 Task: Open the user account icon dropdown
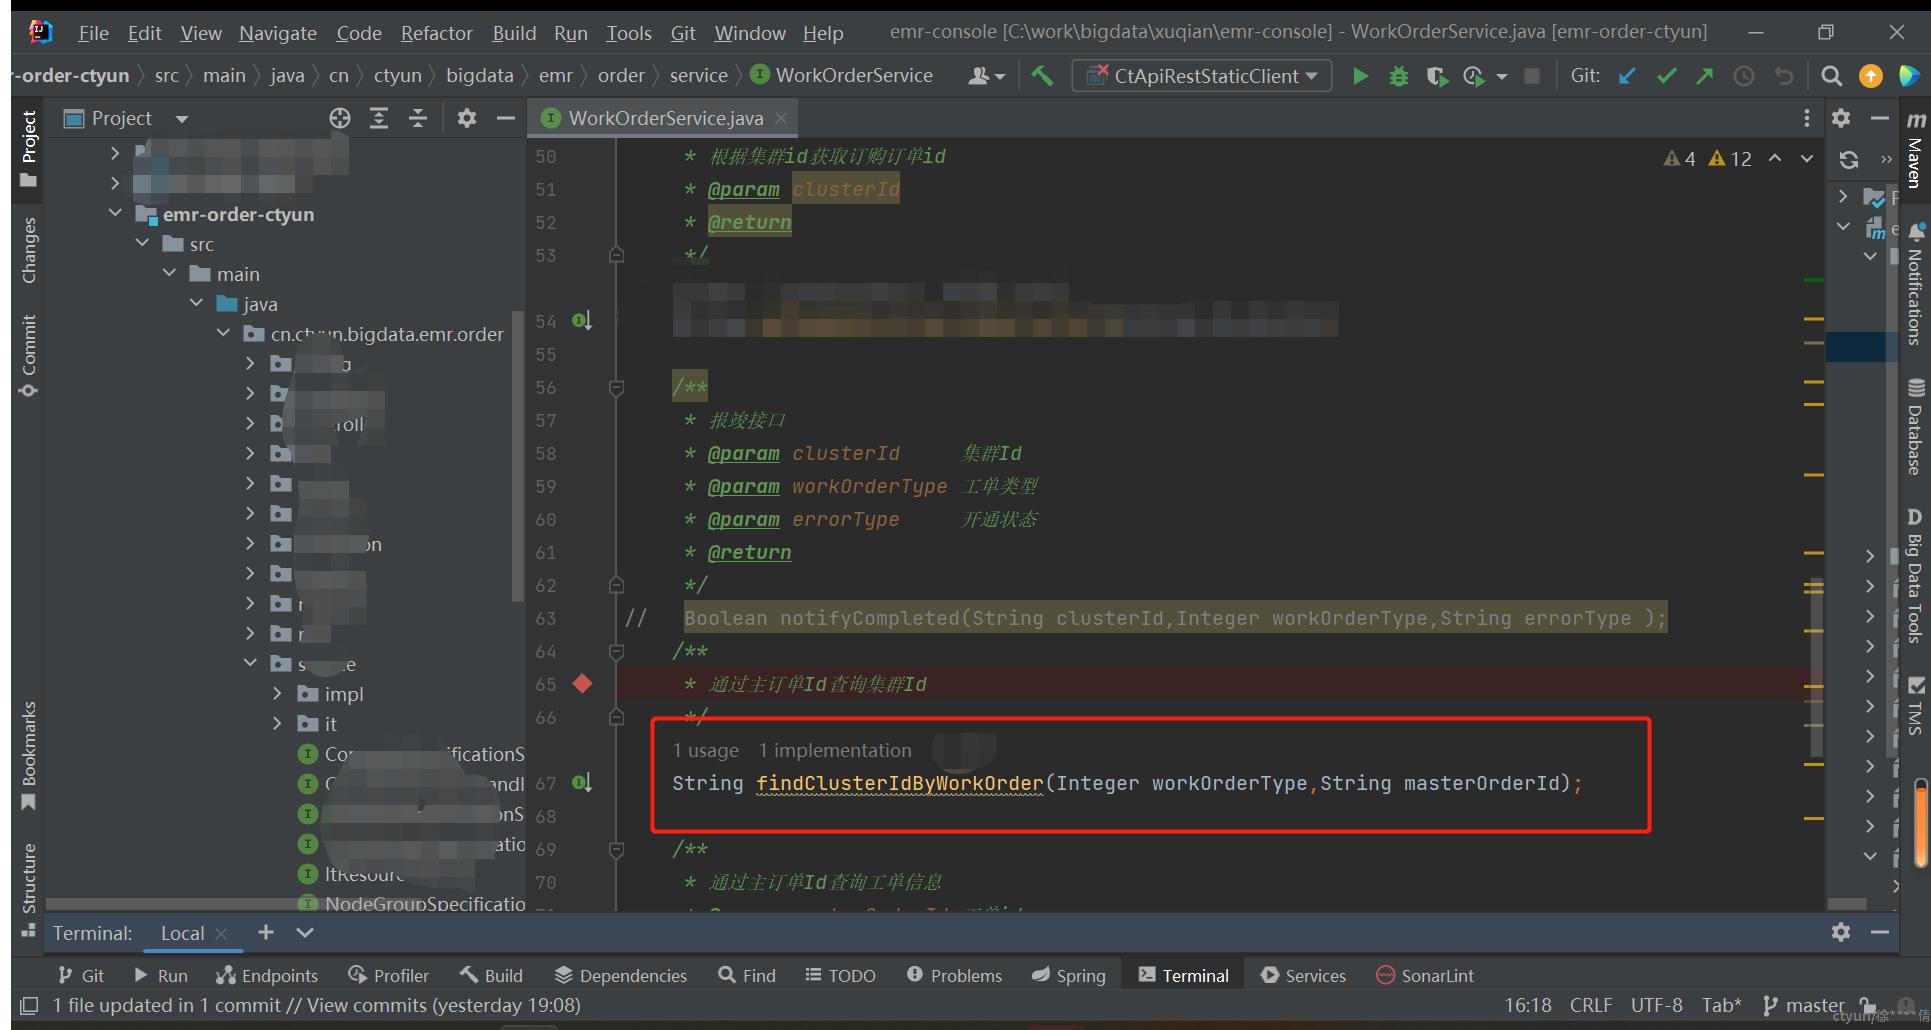coord(986,76)
